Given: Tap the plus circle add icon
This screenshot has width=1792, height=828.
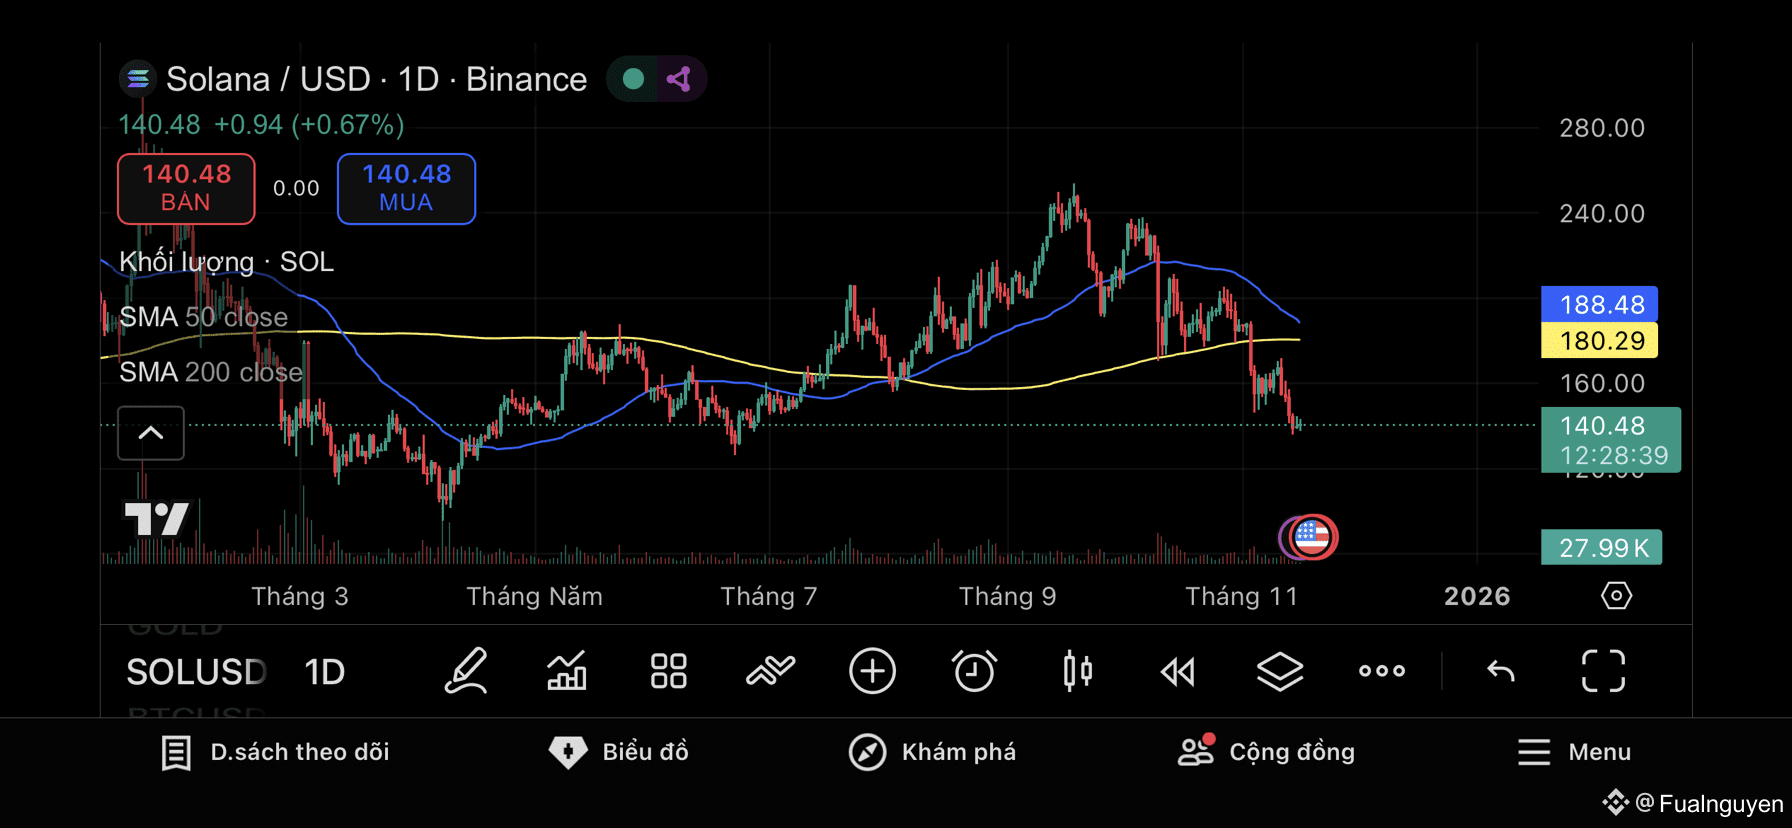Looking at the screenshot, I should (872, 671).
